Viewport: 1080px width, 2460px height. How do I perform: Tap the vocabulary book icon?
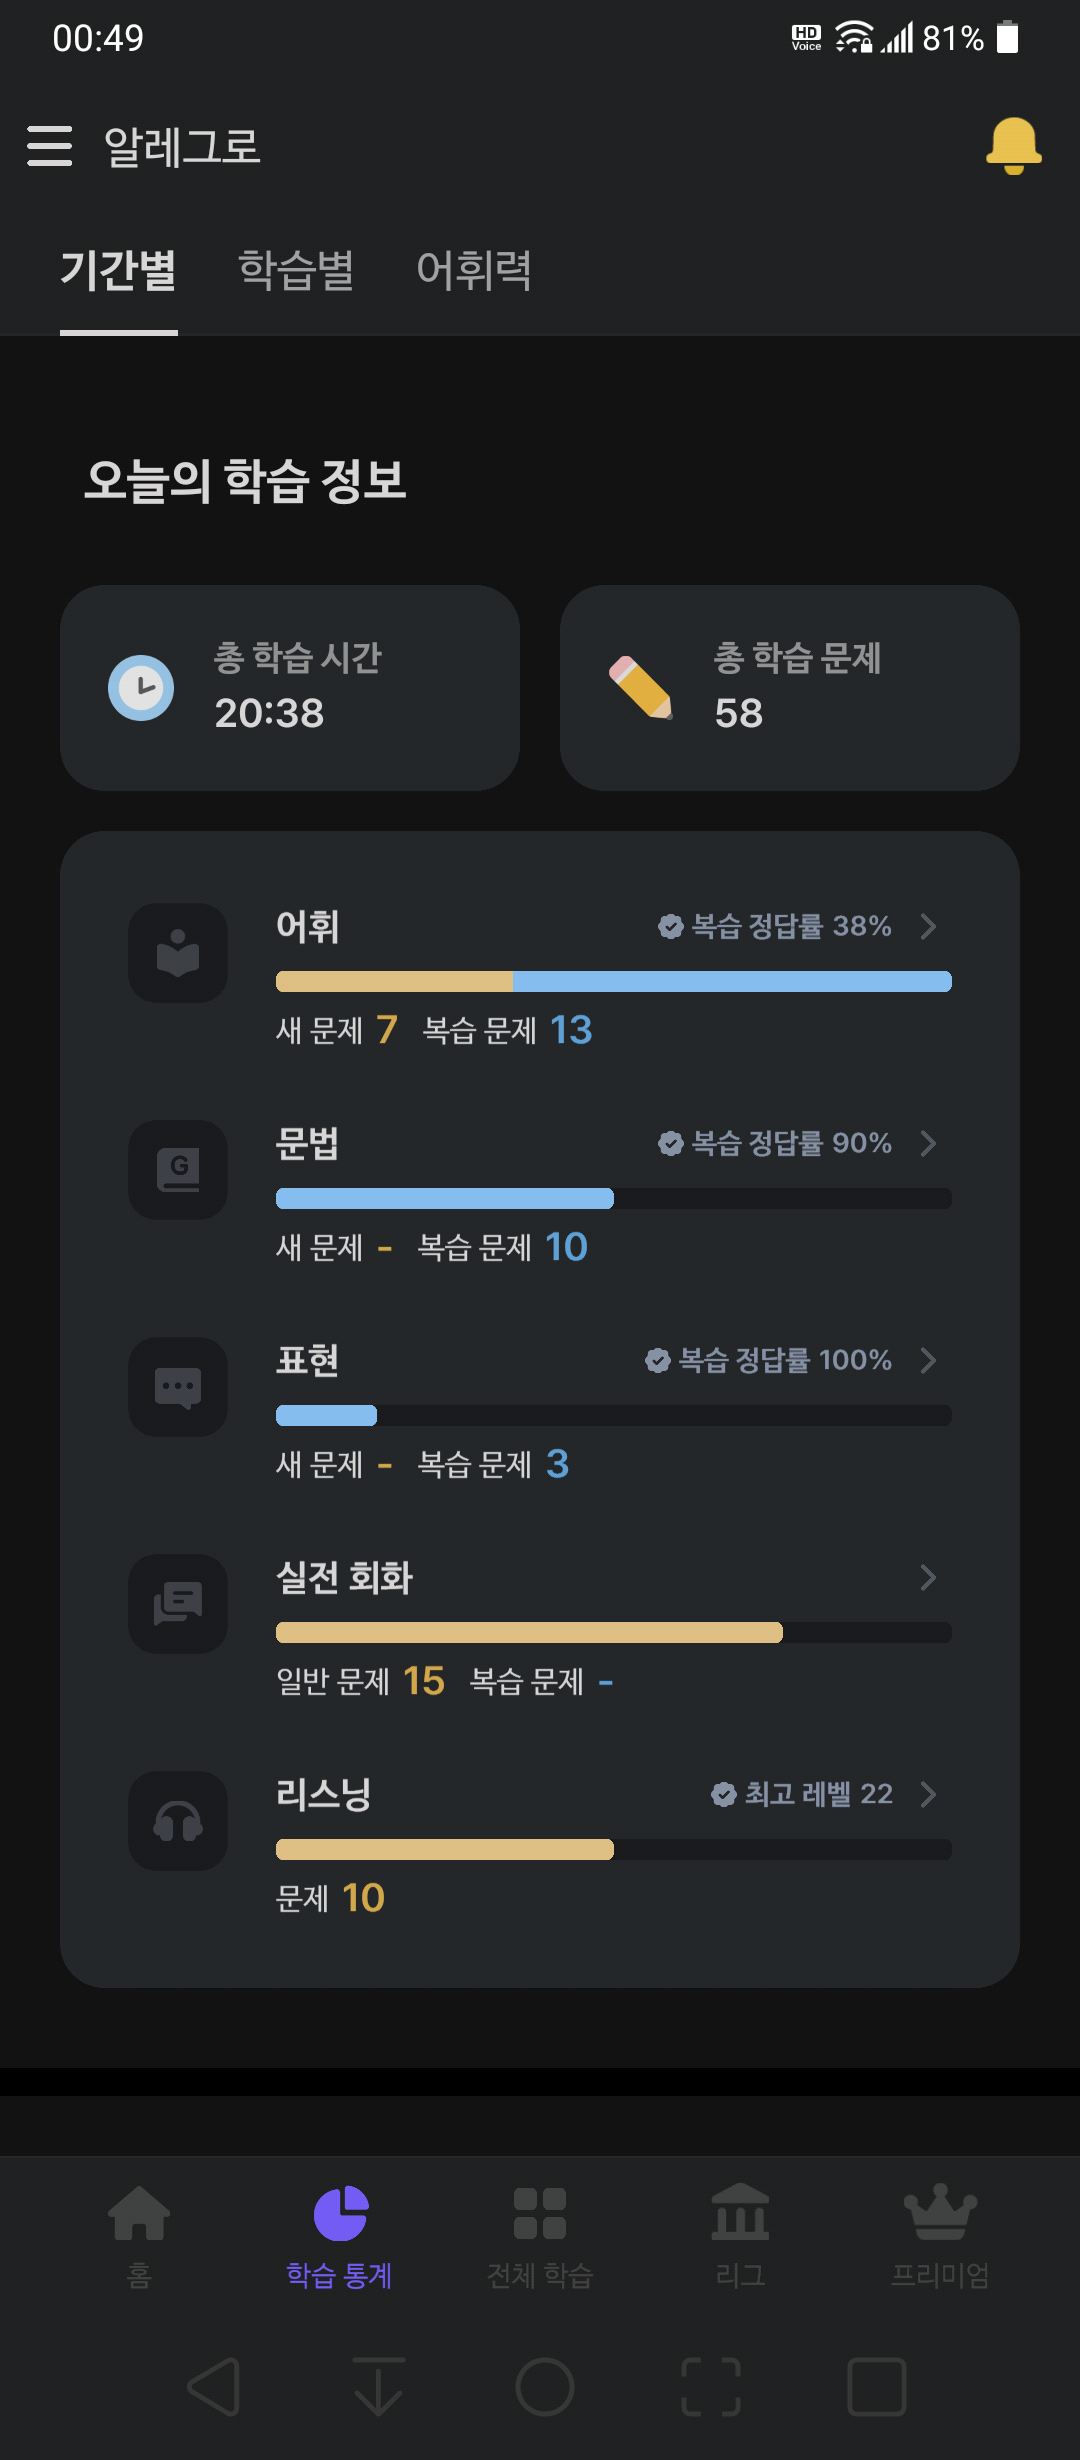[x=178, y=953]
